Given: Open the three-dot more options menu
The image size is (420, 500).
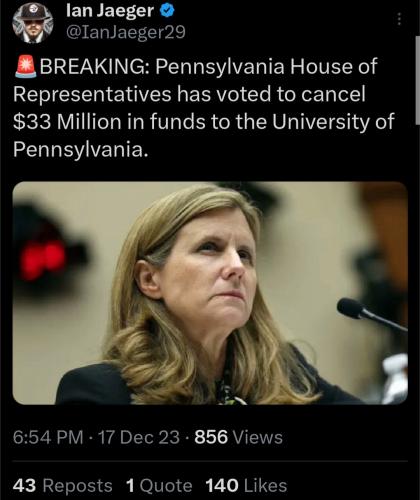Looking at the screenshot, I should coord(399,19).
